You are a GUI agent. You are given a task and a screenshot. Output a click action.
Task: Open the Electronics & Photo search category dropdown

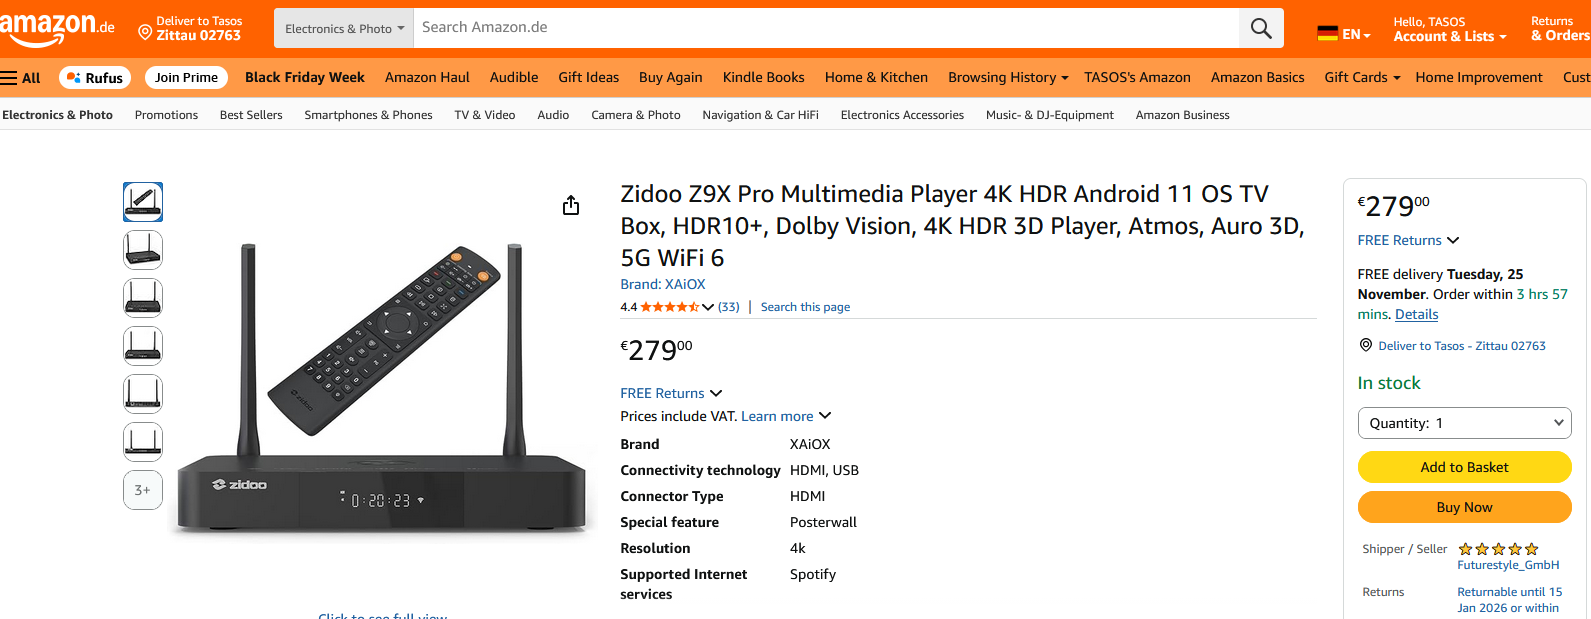click(344, 29)
